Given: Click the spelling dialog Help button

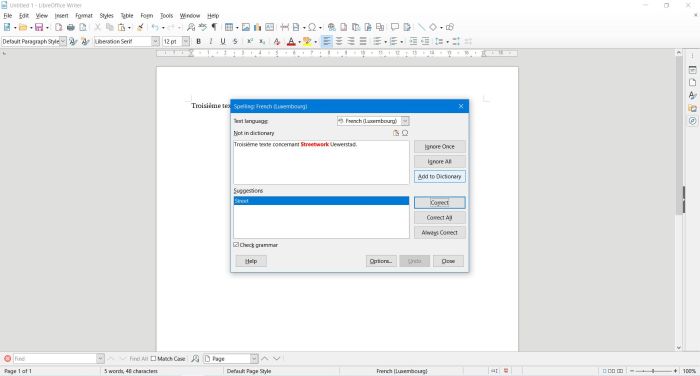Looking at the screenshot, I should coord(251,261).
